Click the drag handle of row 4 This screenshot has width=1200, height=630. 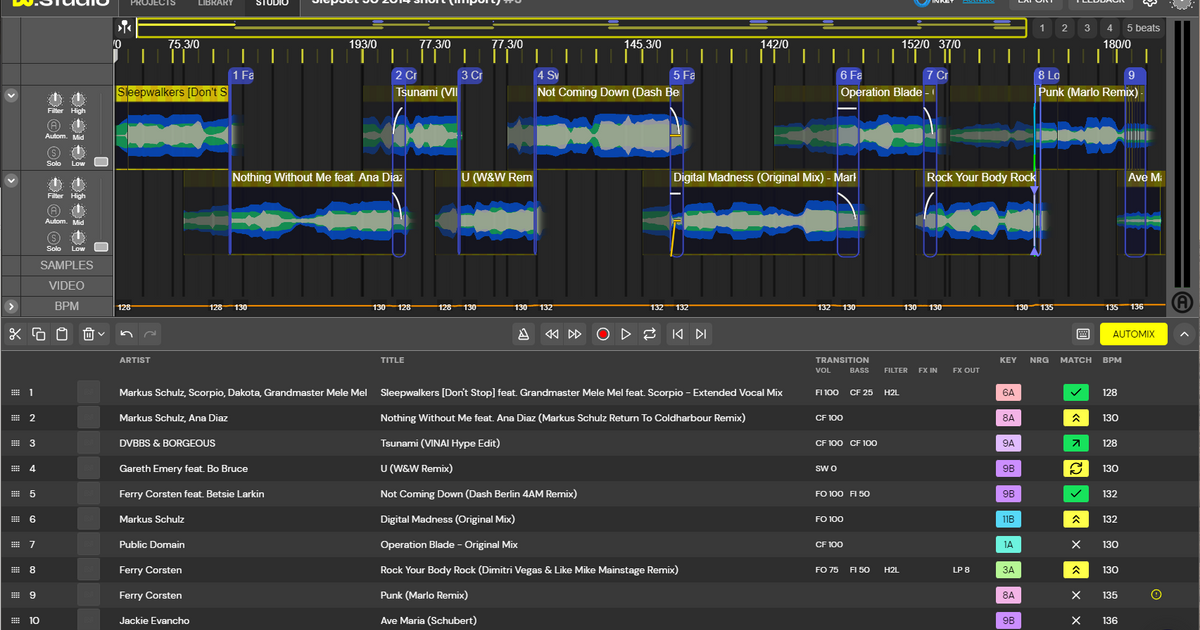(15, 469)
